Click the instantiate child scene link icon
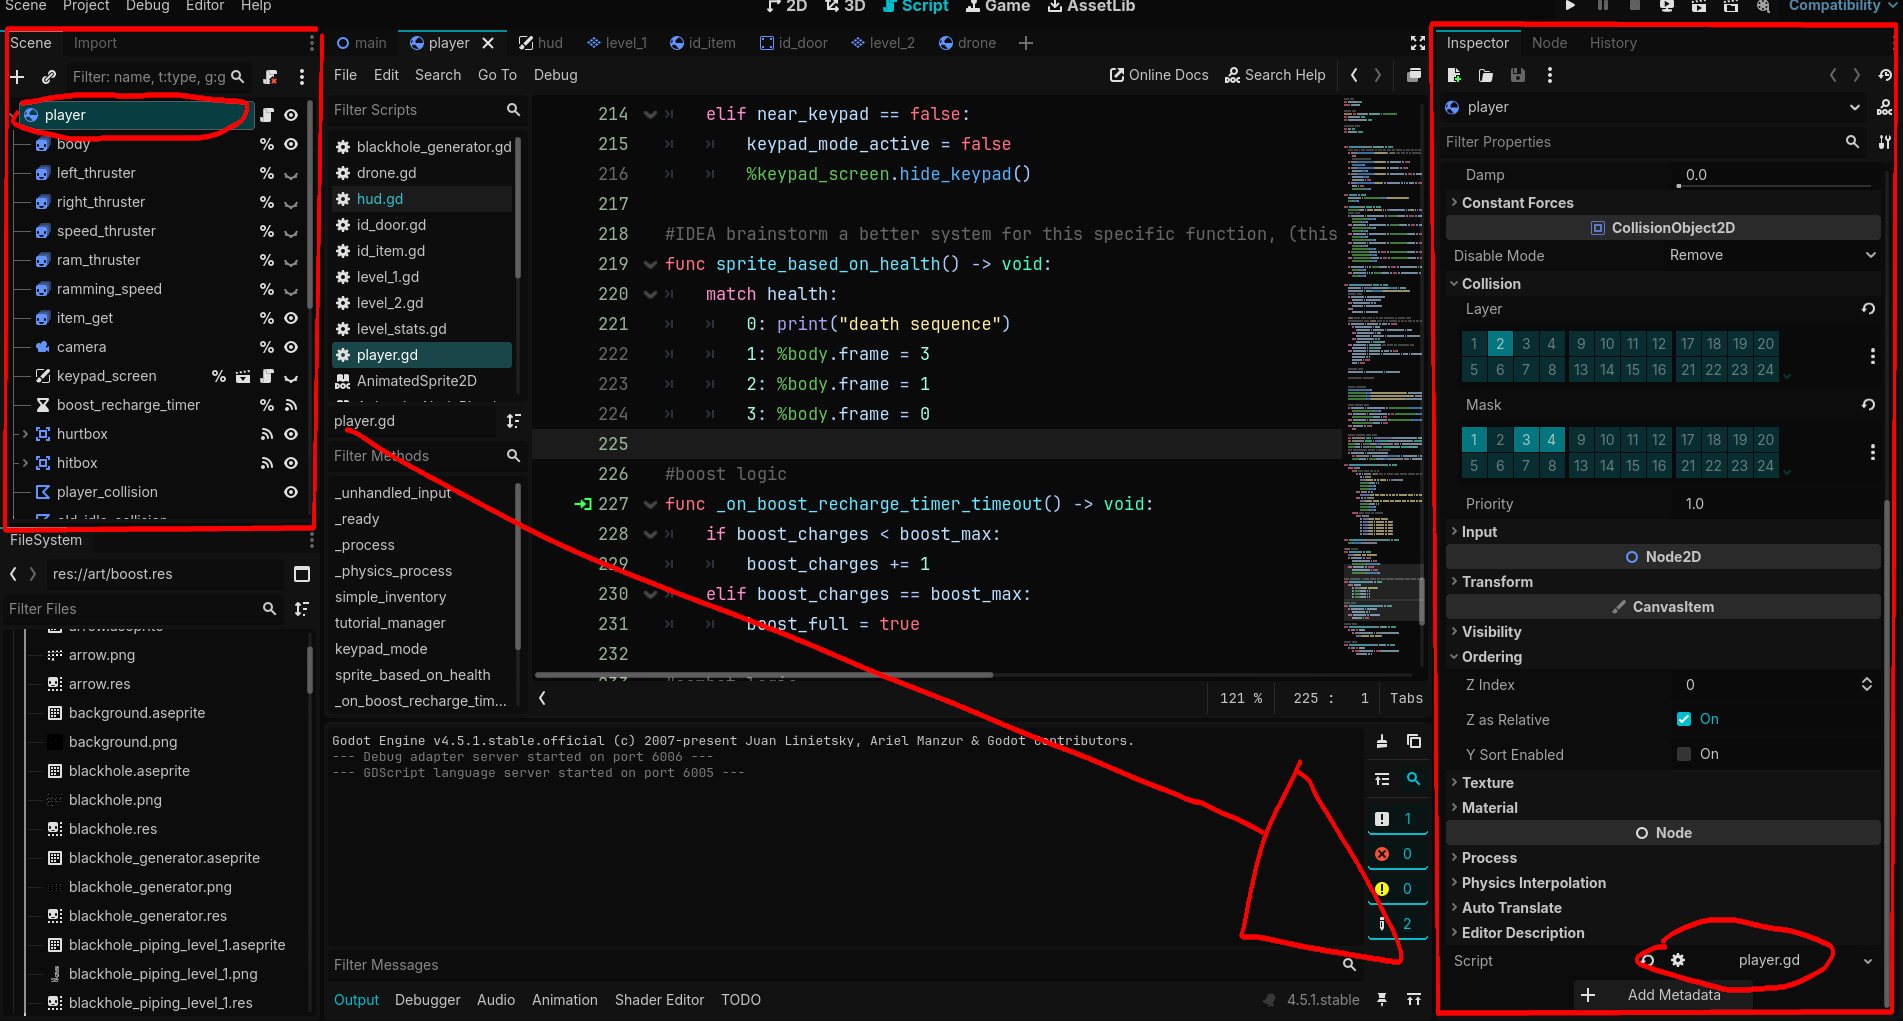The width and height of the screenshot is (1903, 1021). tap(49, 77)
